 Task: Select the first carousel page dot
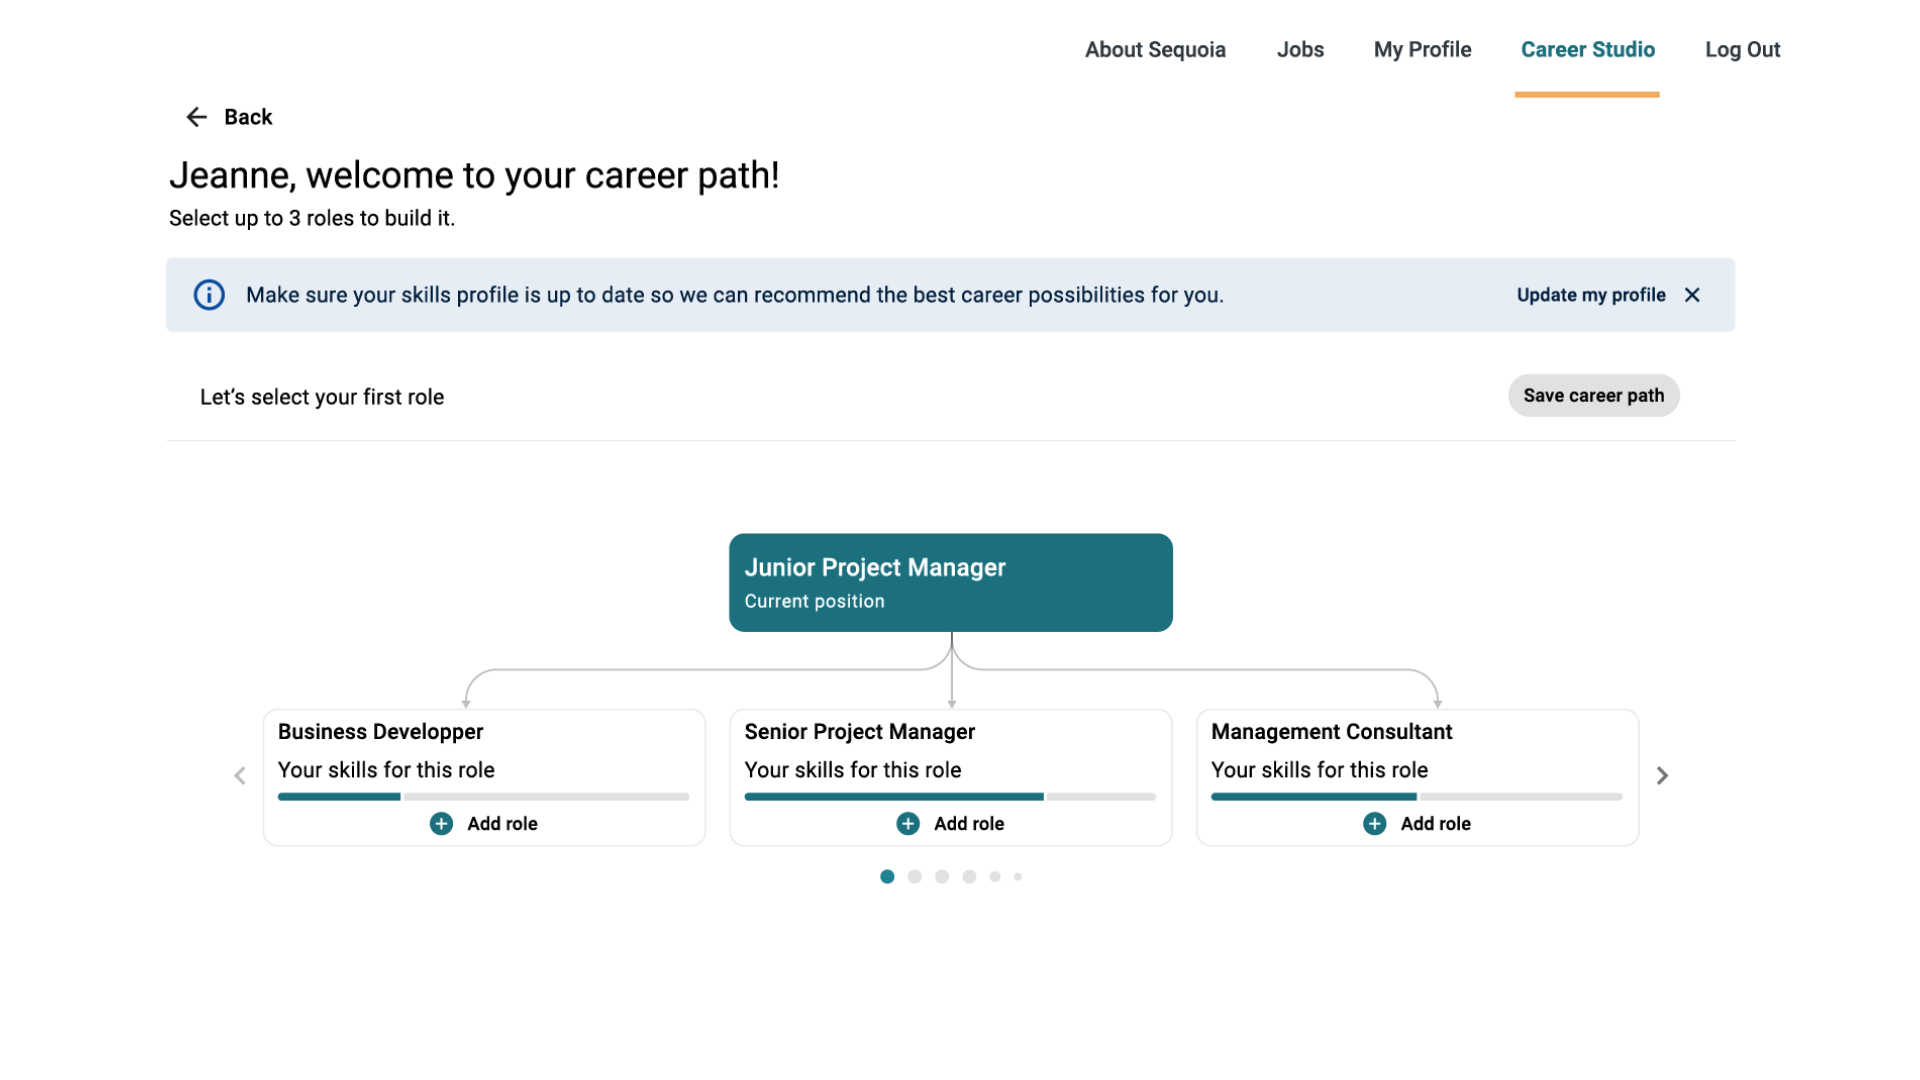click(x=887, y=877)
